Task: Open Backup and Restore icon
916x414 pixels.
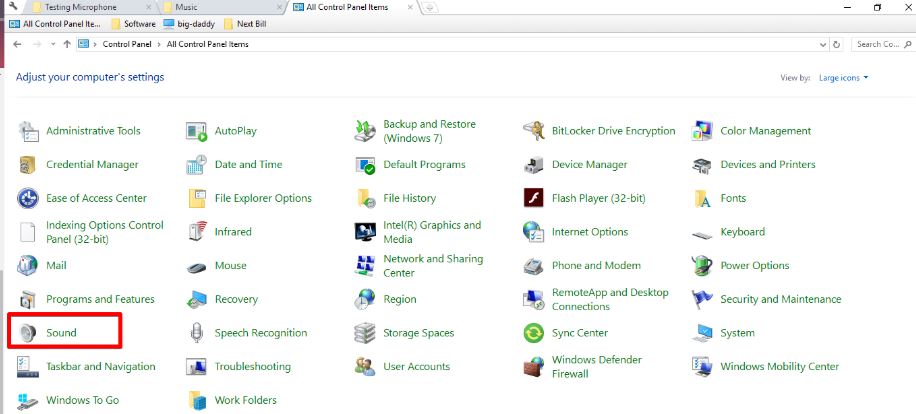Action: [x=365, y=131]
